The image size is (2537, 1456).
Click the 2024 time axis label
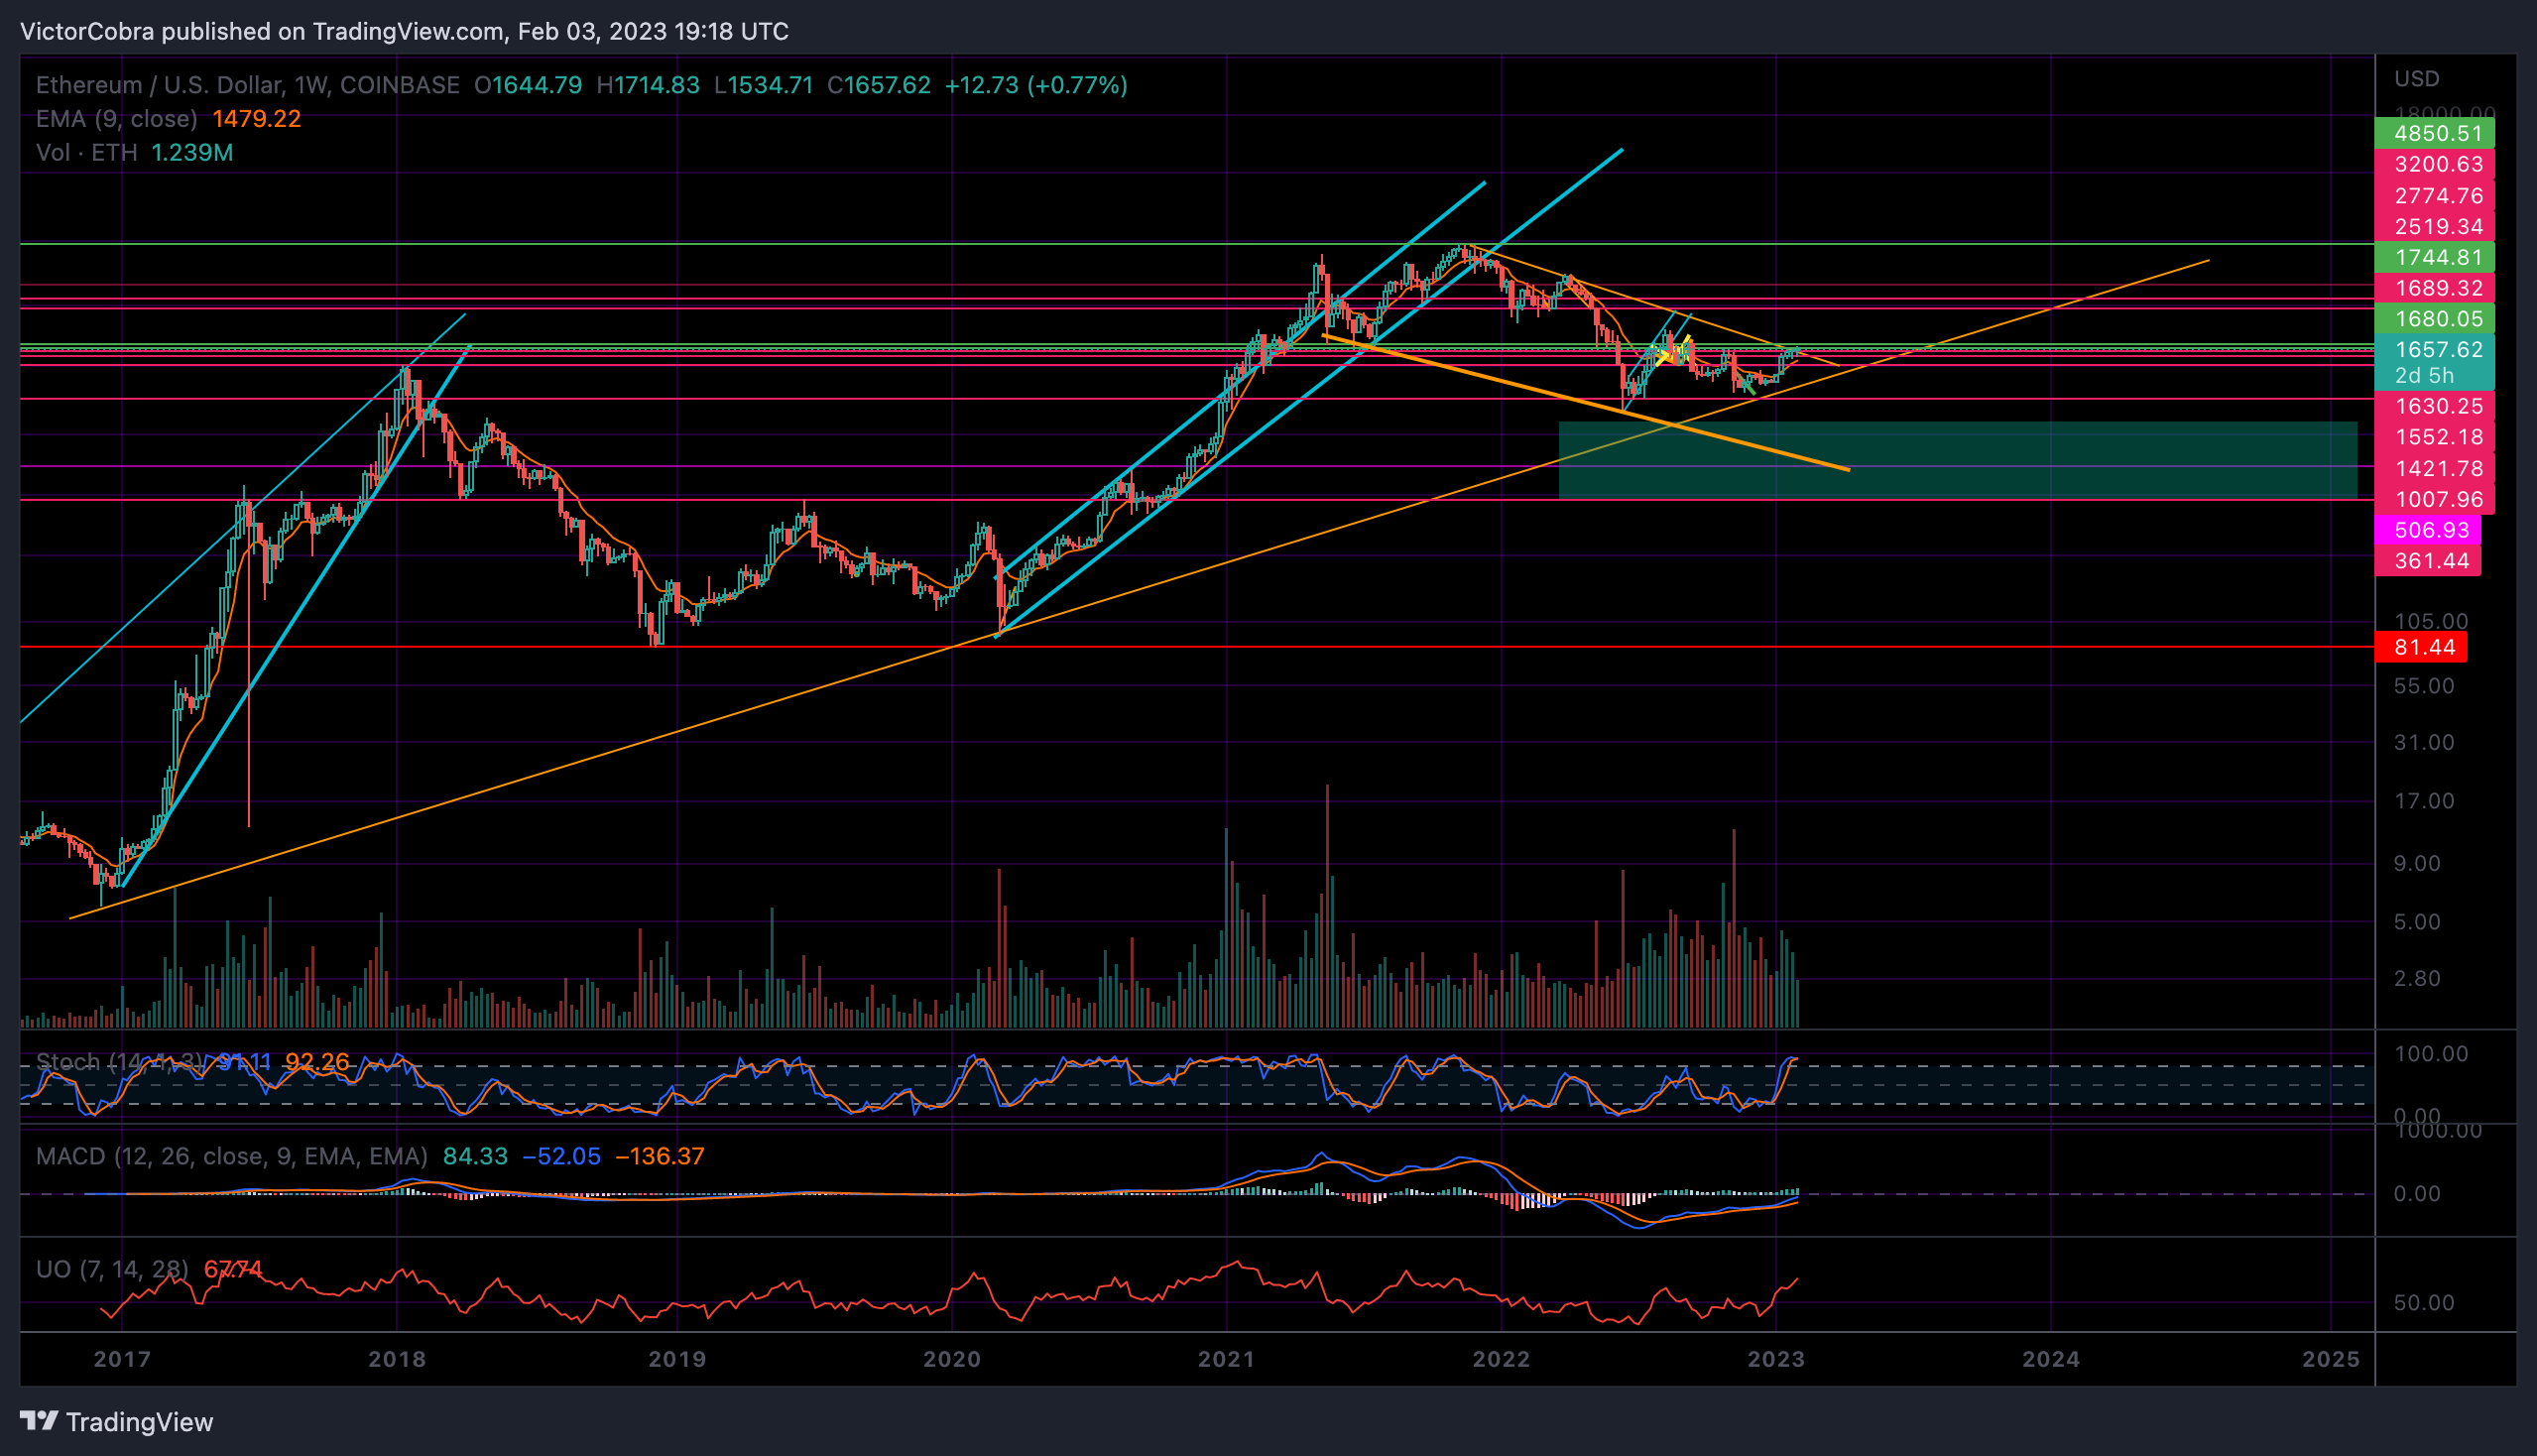point(2051,1359)
